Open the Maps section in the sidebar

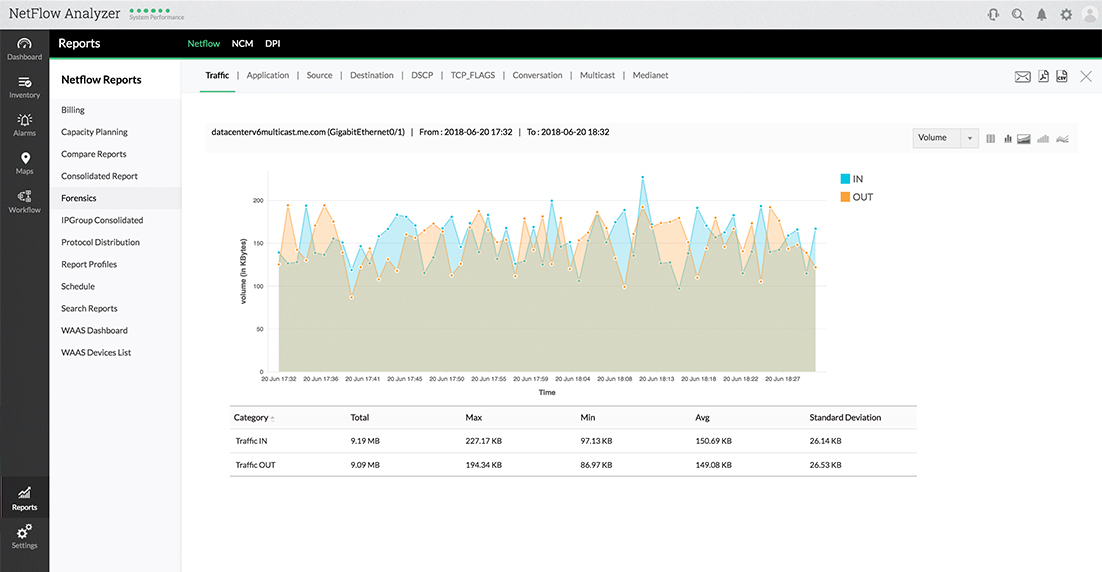tap(24, 163)
